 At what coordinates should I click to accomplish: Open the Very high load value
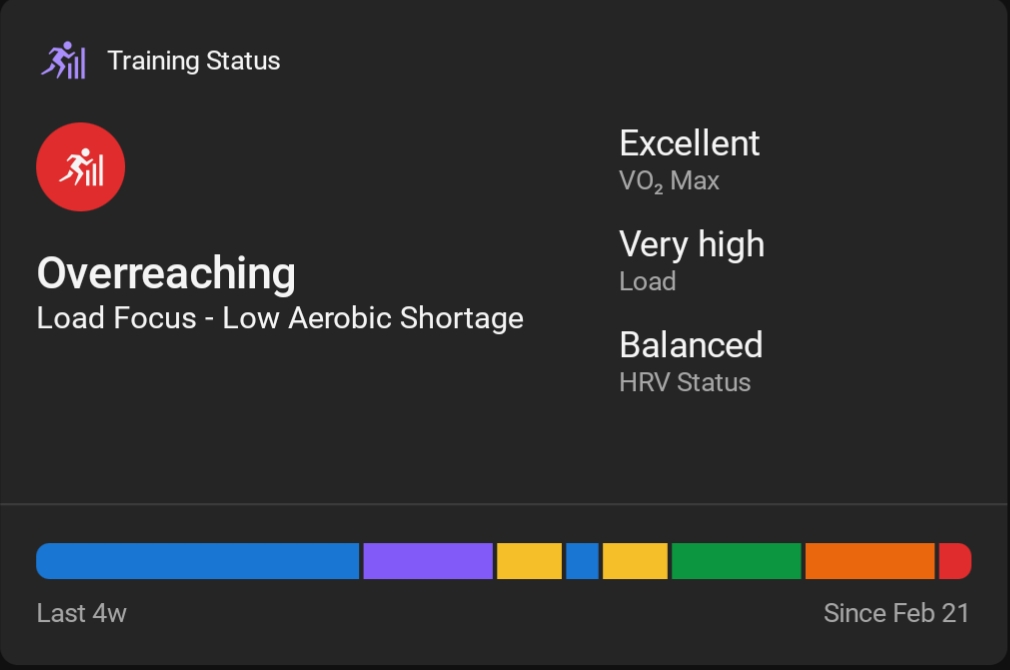[691, 244]
